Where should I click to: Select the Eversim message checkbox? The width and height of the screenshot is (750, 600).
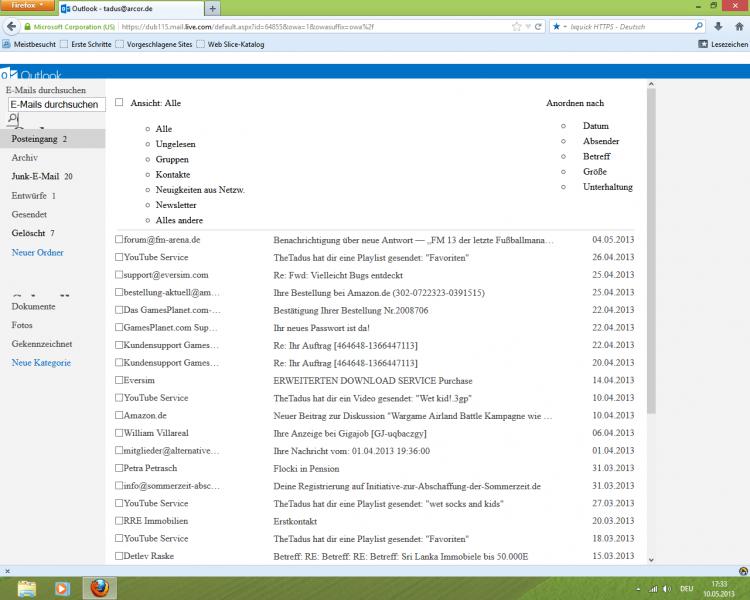(x=119, y=380)
